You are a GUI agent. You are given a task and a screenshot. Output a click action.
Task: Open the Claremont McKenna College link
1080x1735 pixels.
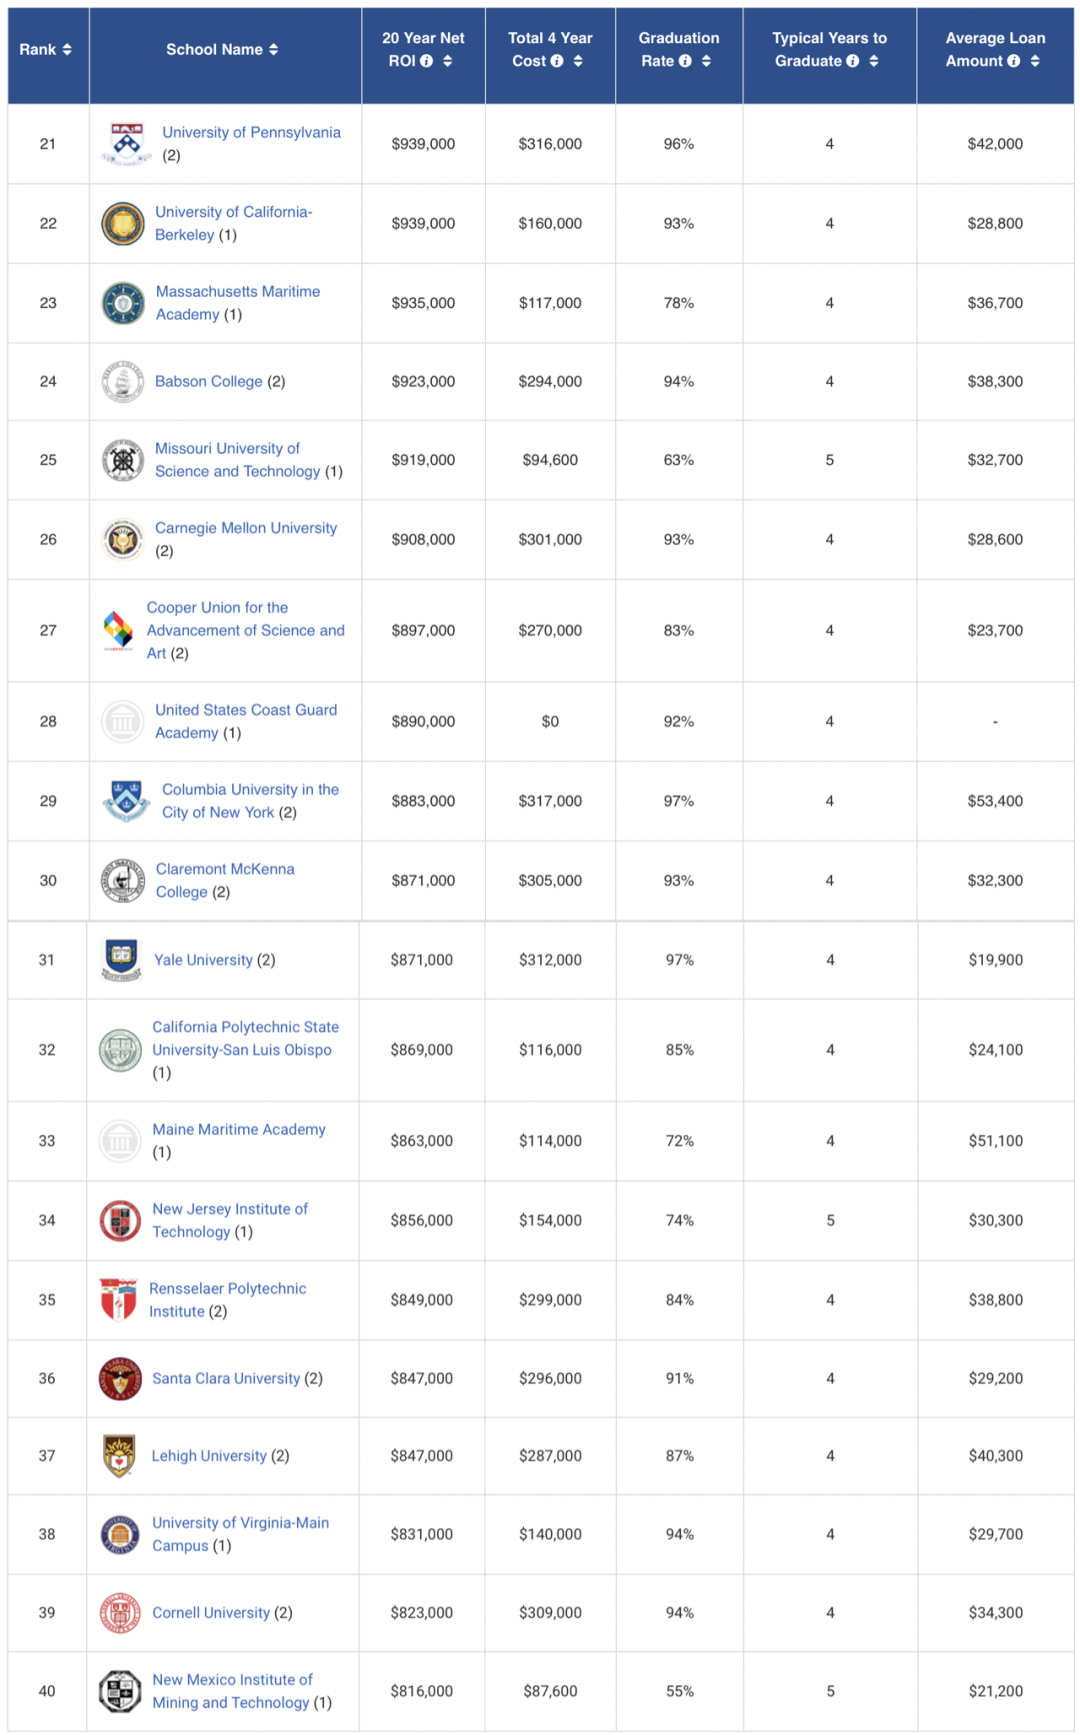tap(225, 880)
